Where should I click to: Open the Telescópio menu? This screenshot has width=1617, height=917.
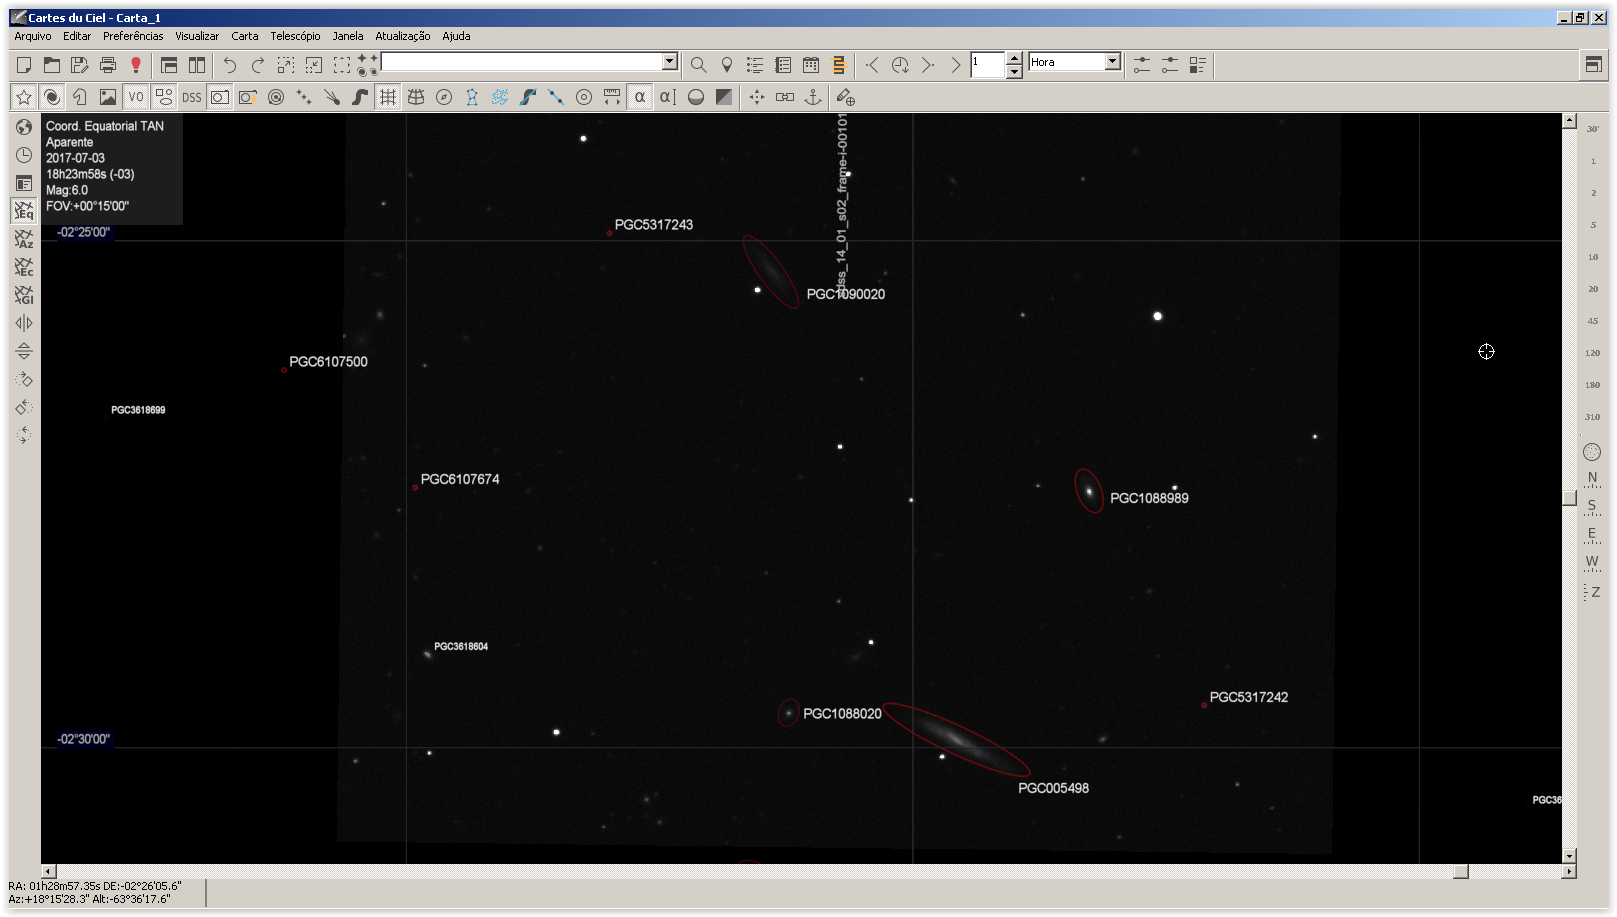[295, 36]
